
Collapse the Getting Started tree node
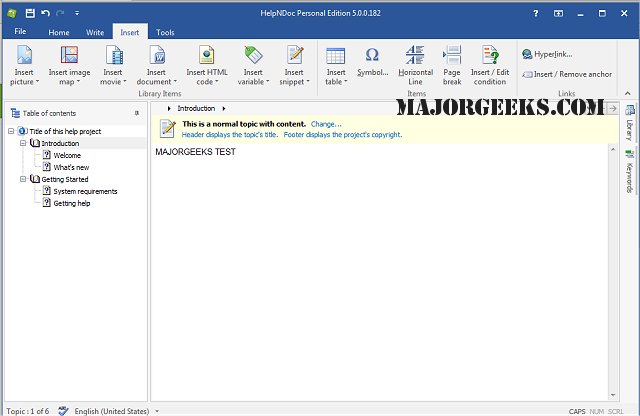click(23, 179)
